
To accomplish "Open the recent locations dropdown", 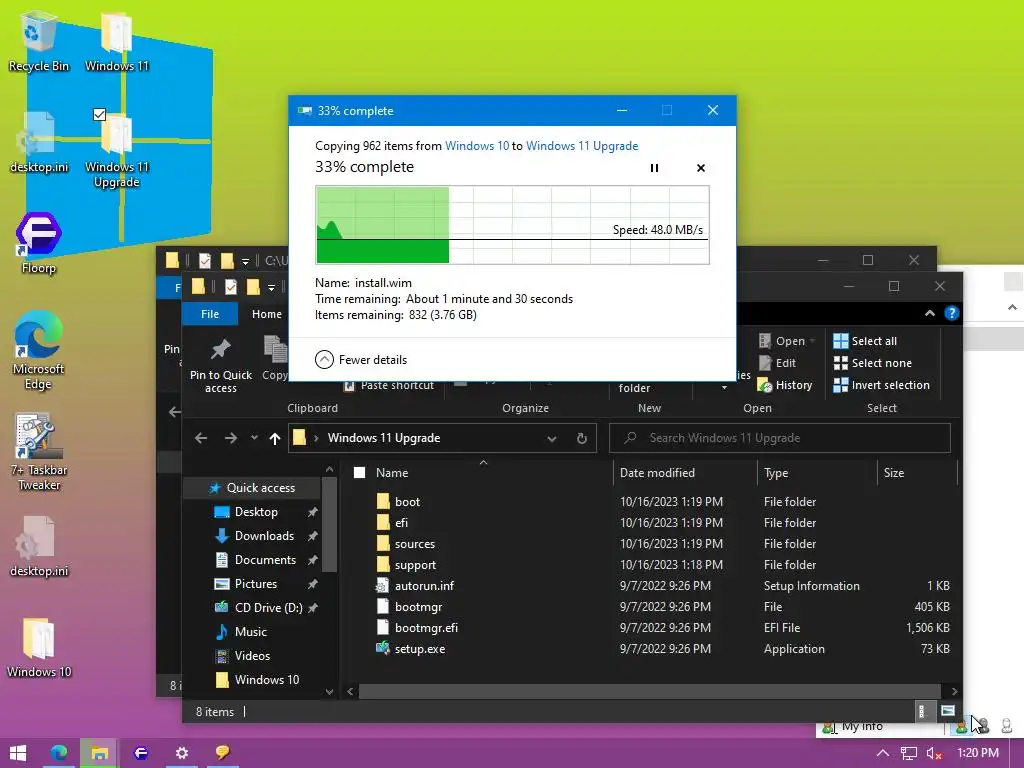I will point(254,438).
